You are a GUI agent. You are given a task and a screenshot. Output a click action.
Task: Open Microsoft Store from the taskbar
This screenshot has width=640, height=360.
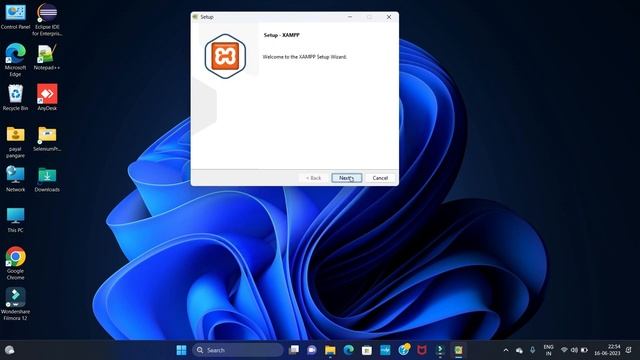click(x=367, y=350)
